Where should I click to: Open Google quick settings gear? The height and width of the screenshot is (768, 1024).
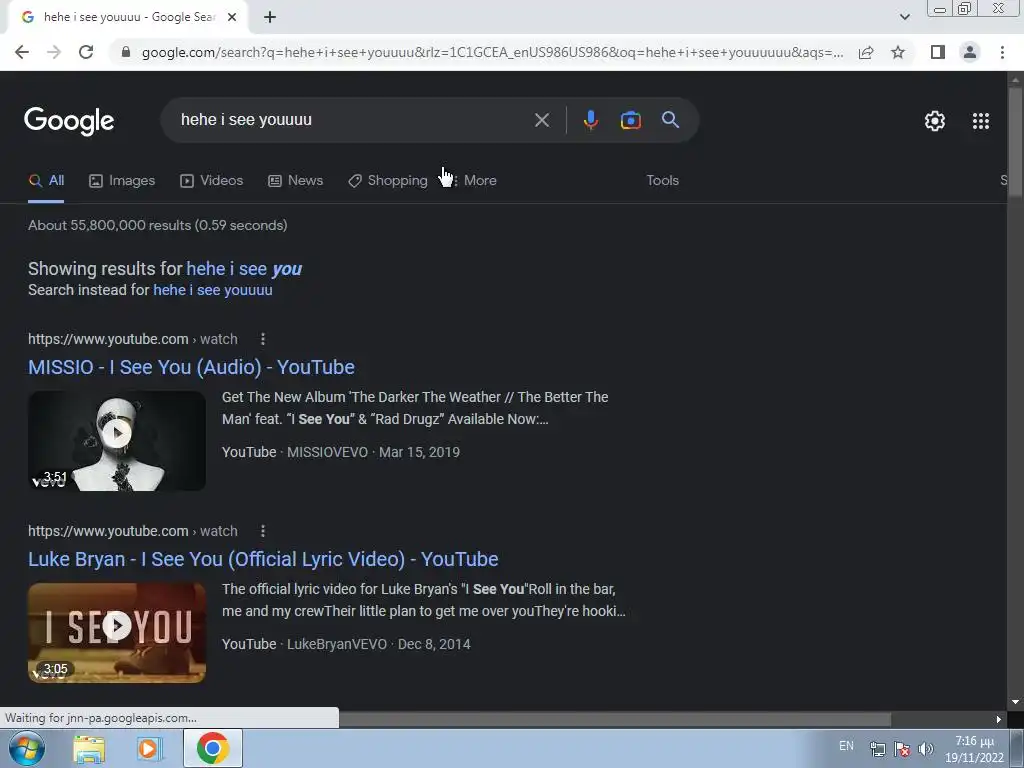(x=935, y=121)
